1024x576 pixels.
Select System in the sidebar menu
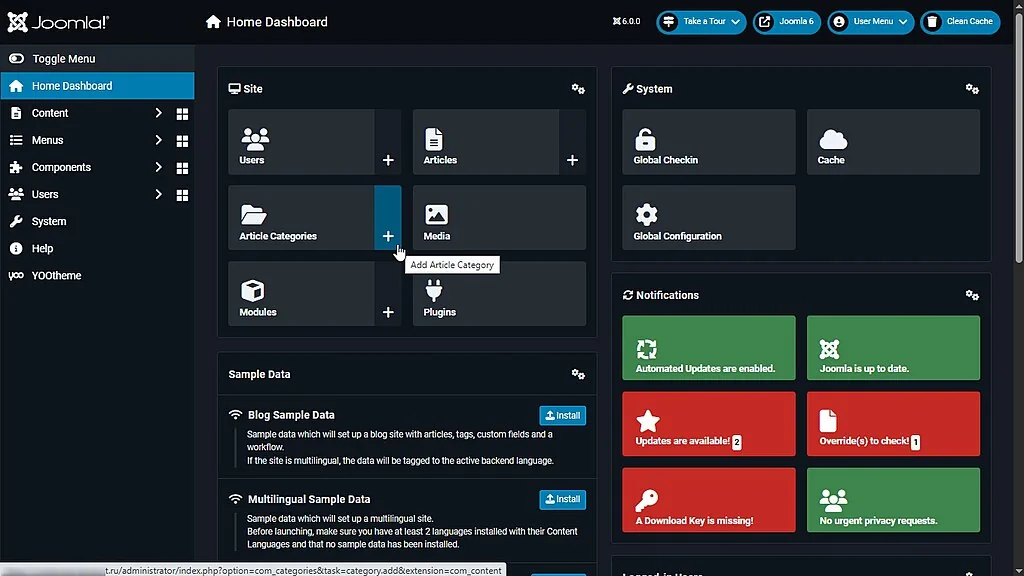point(49,222)
